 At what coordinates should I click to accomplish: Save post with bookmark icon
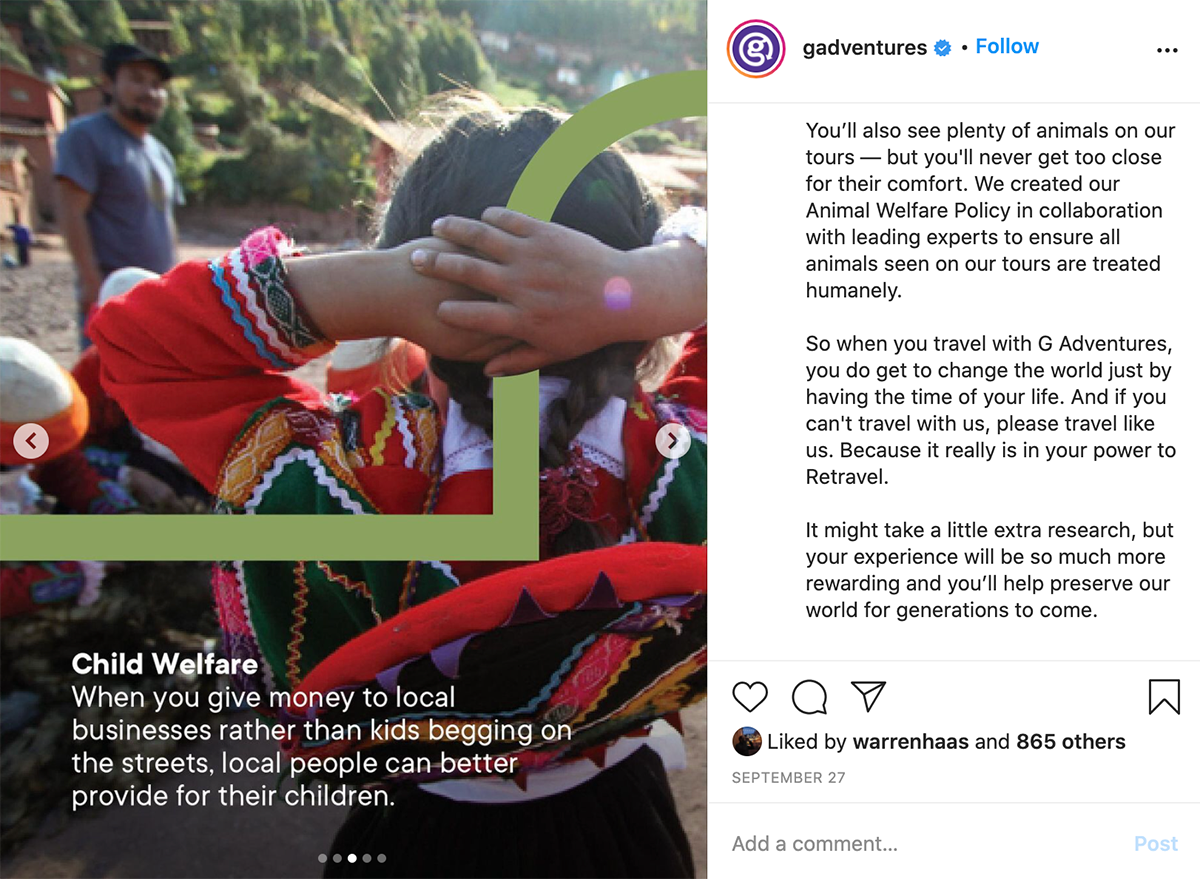tap(1164, 697)
